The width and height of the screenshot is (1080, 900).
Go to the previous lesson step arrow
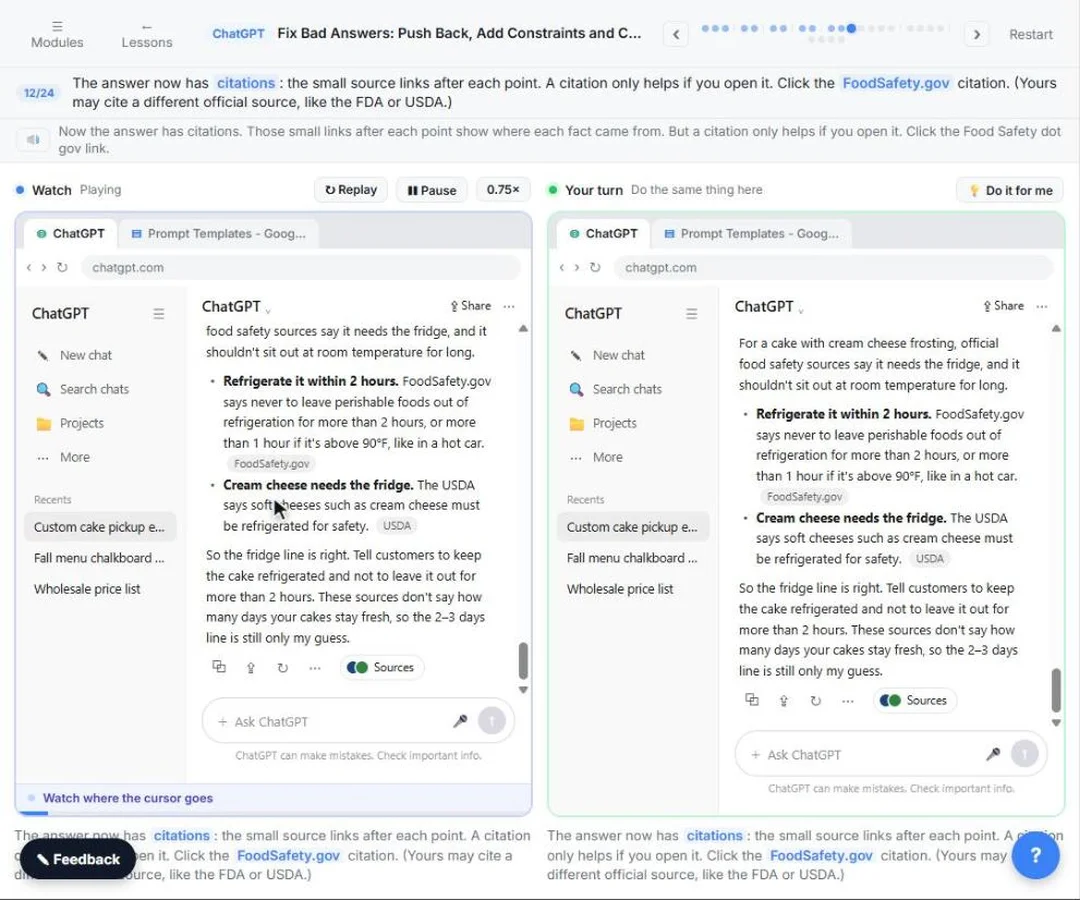click(676, 34)
